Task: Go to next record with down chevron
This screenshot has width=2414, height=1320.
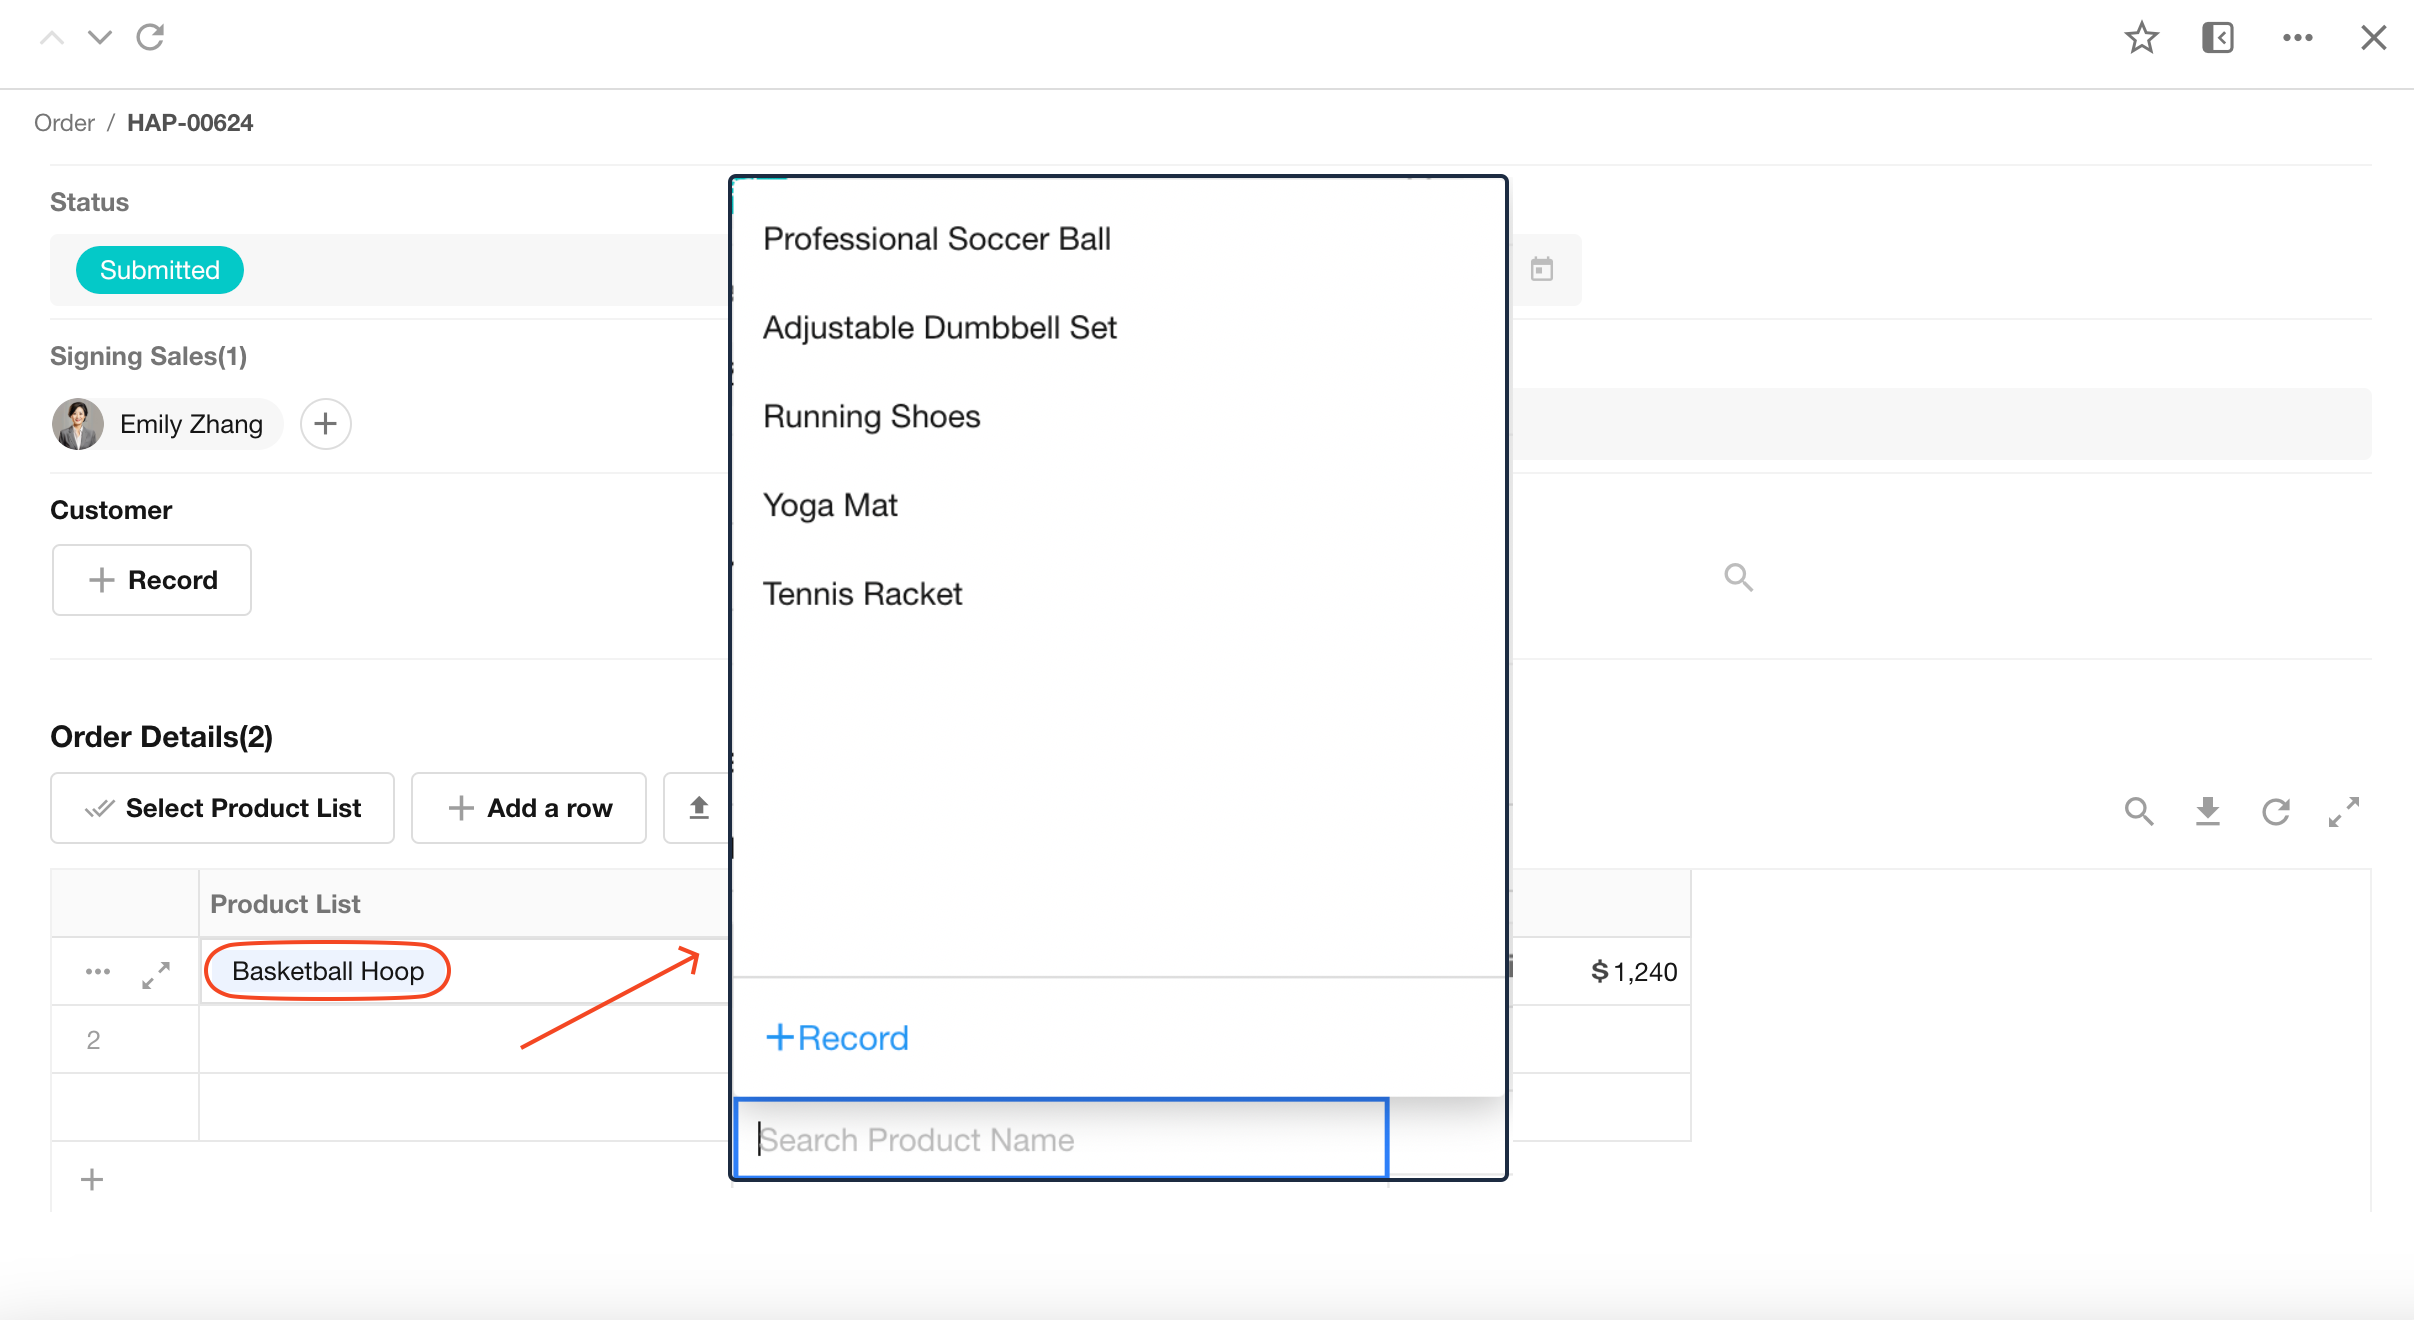Action: (99, 38)
